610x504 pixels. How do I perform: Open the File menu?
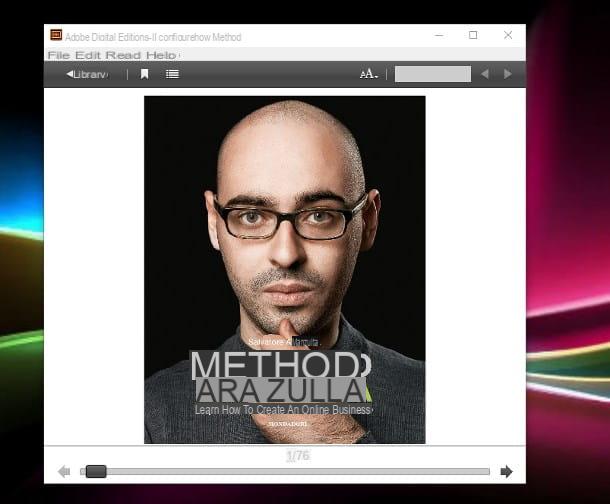pos(58,55)
